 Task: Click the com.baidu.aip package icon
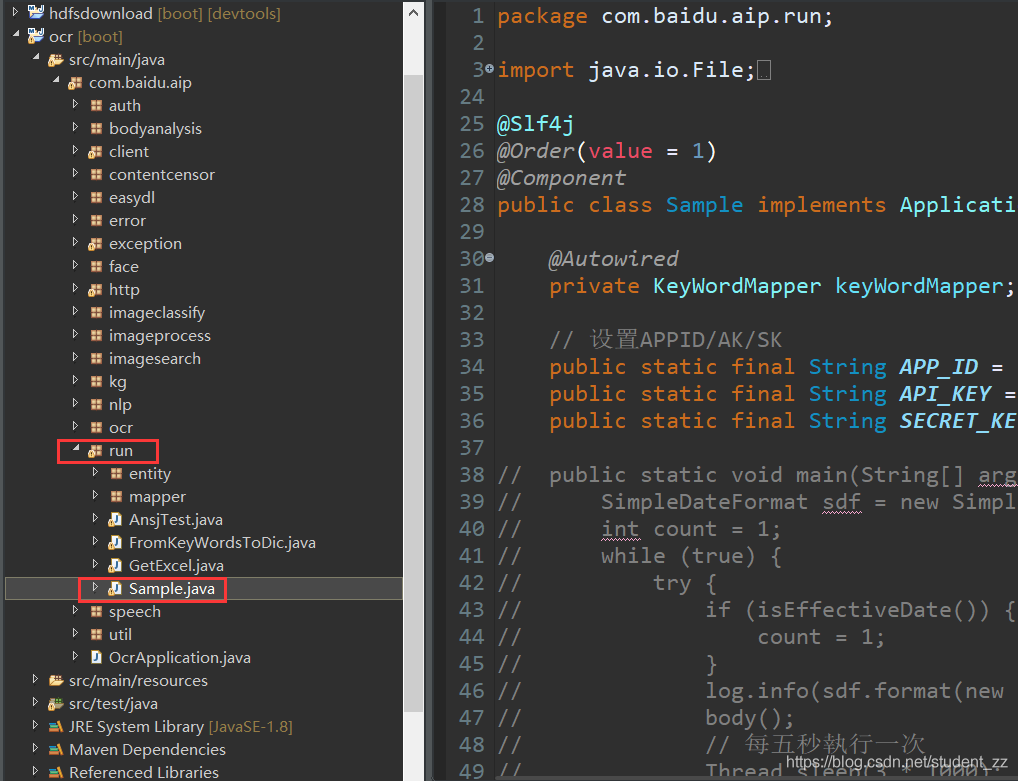(x=75, y=82)
